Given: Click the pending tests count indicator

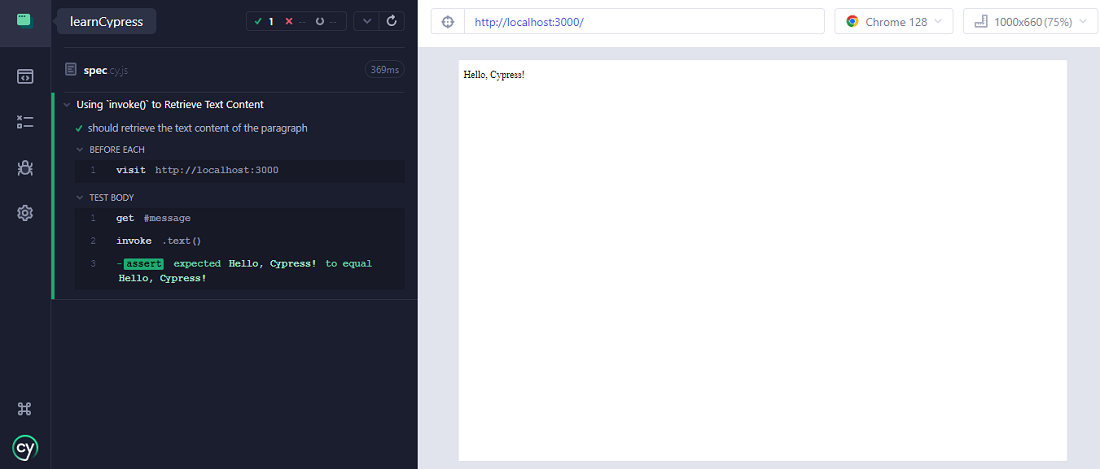Looking at the screenshot, I should (326, 22).
